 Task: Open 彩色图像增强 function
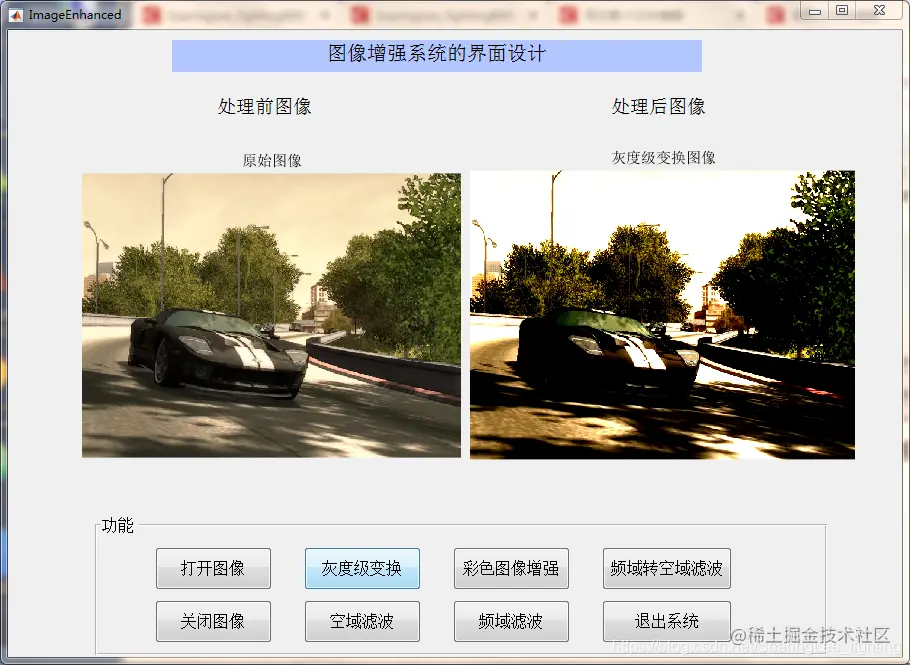[511, 568]
